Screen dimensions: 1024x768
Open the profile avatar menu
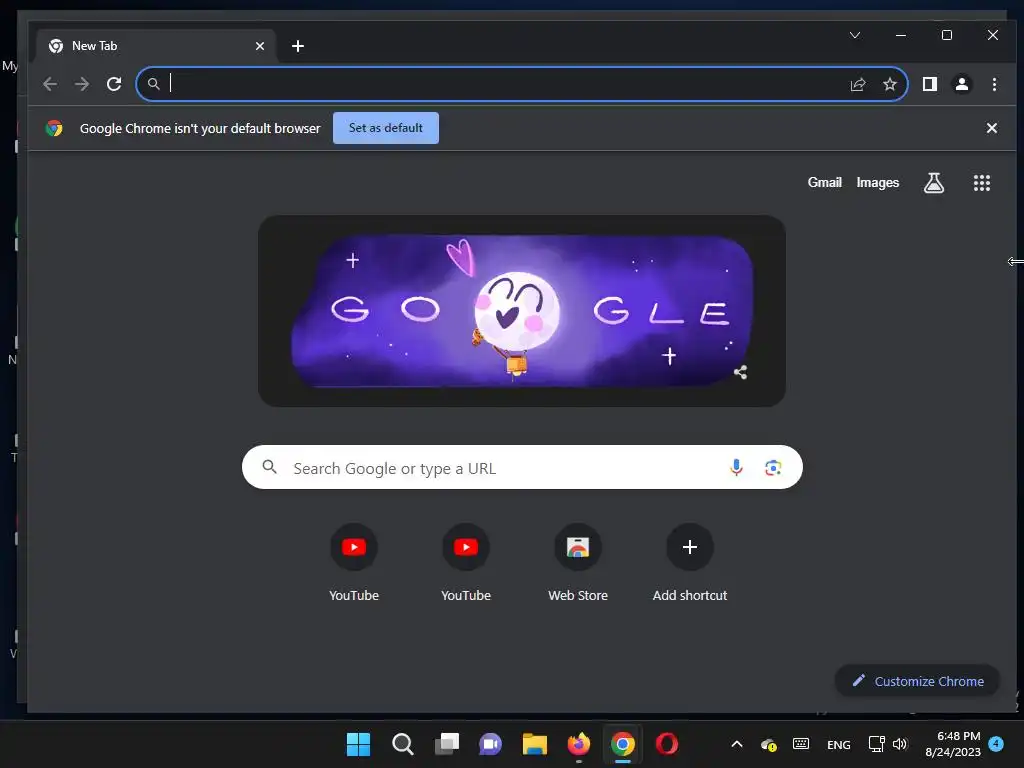coord(961,84)
